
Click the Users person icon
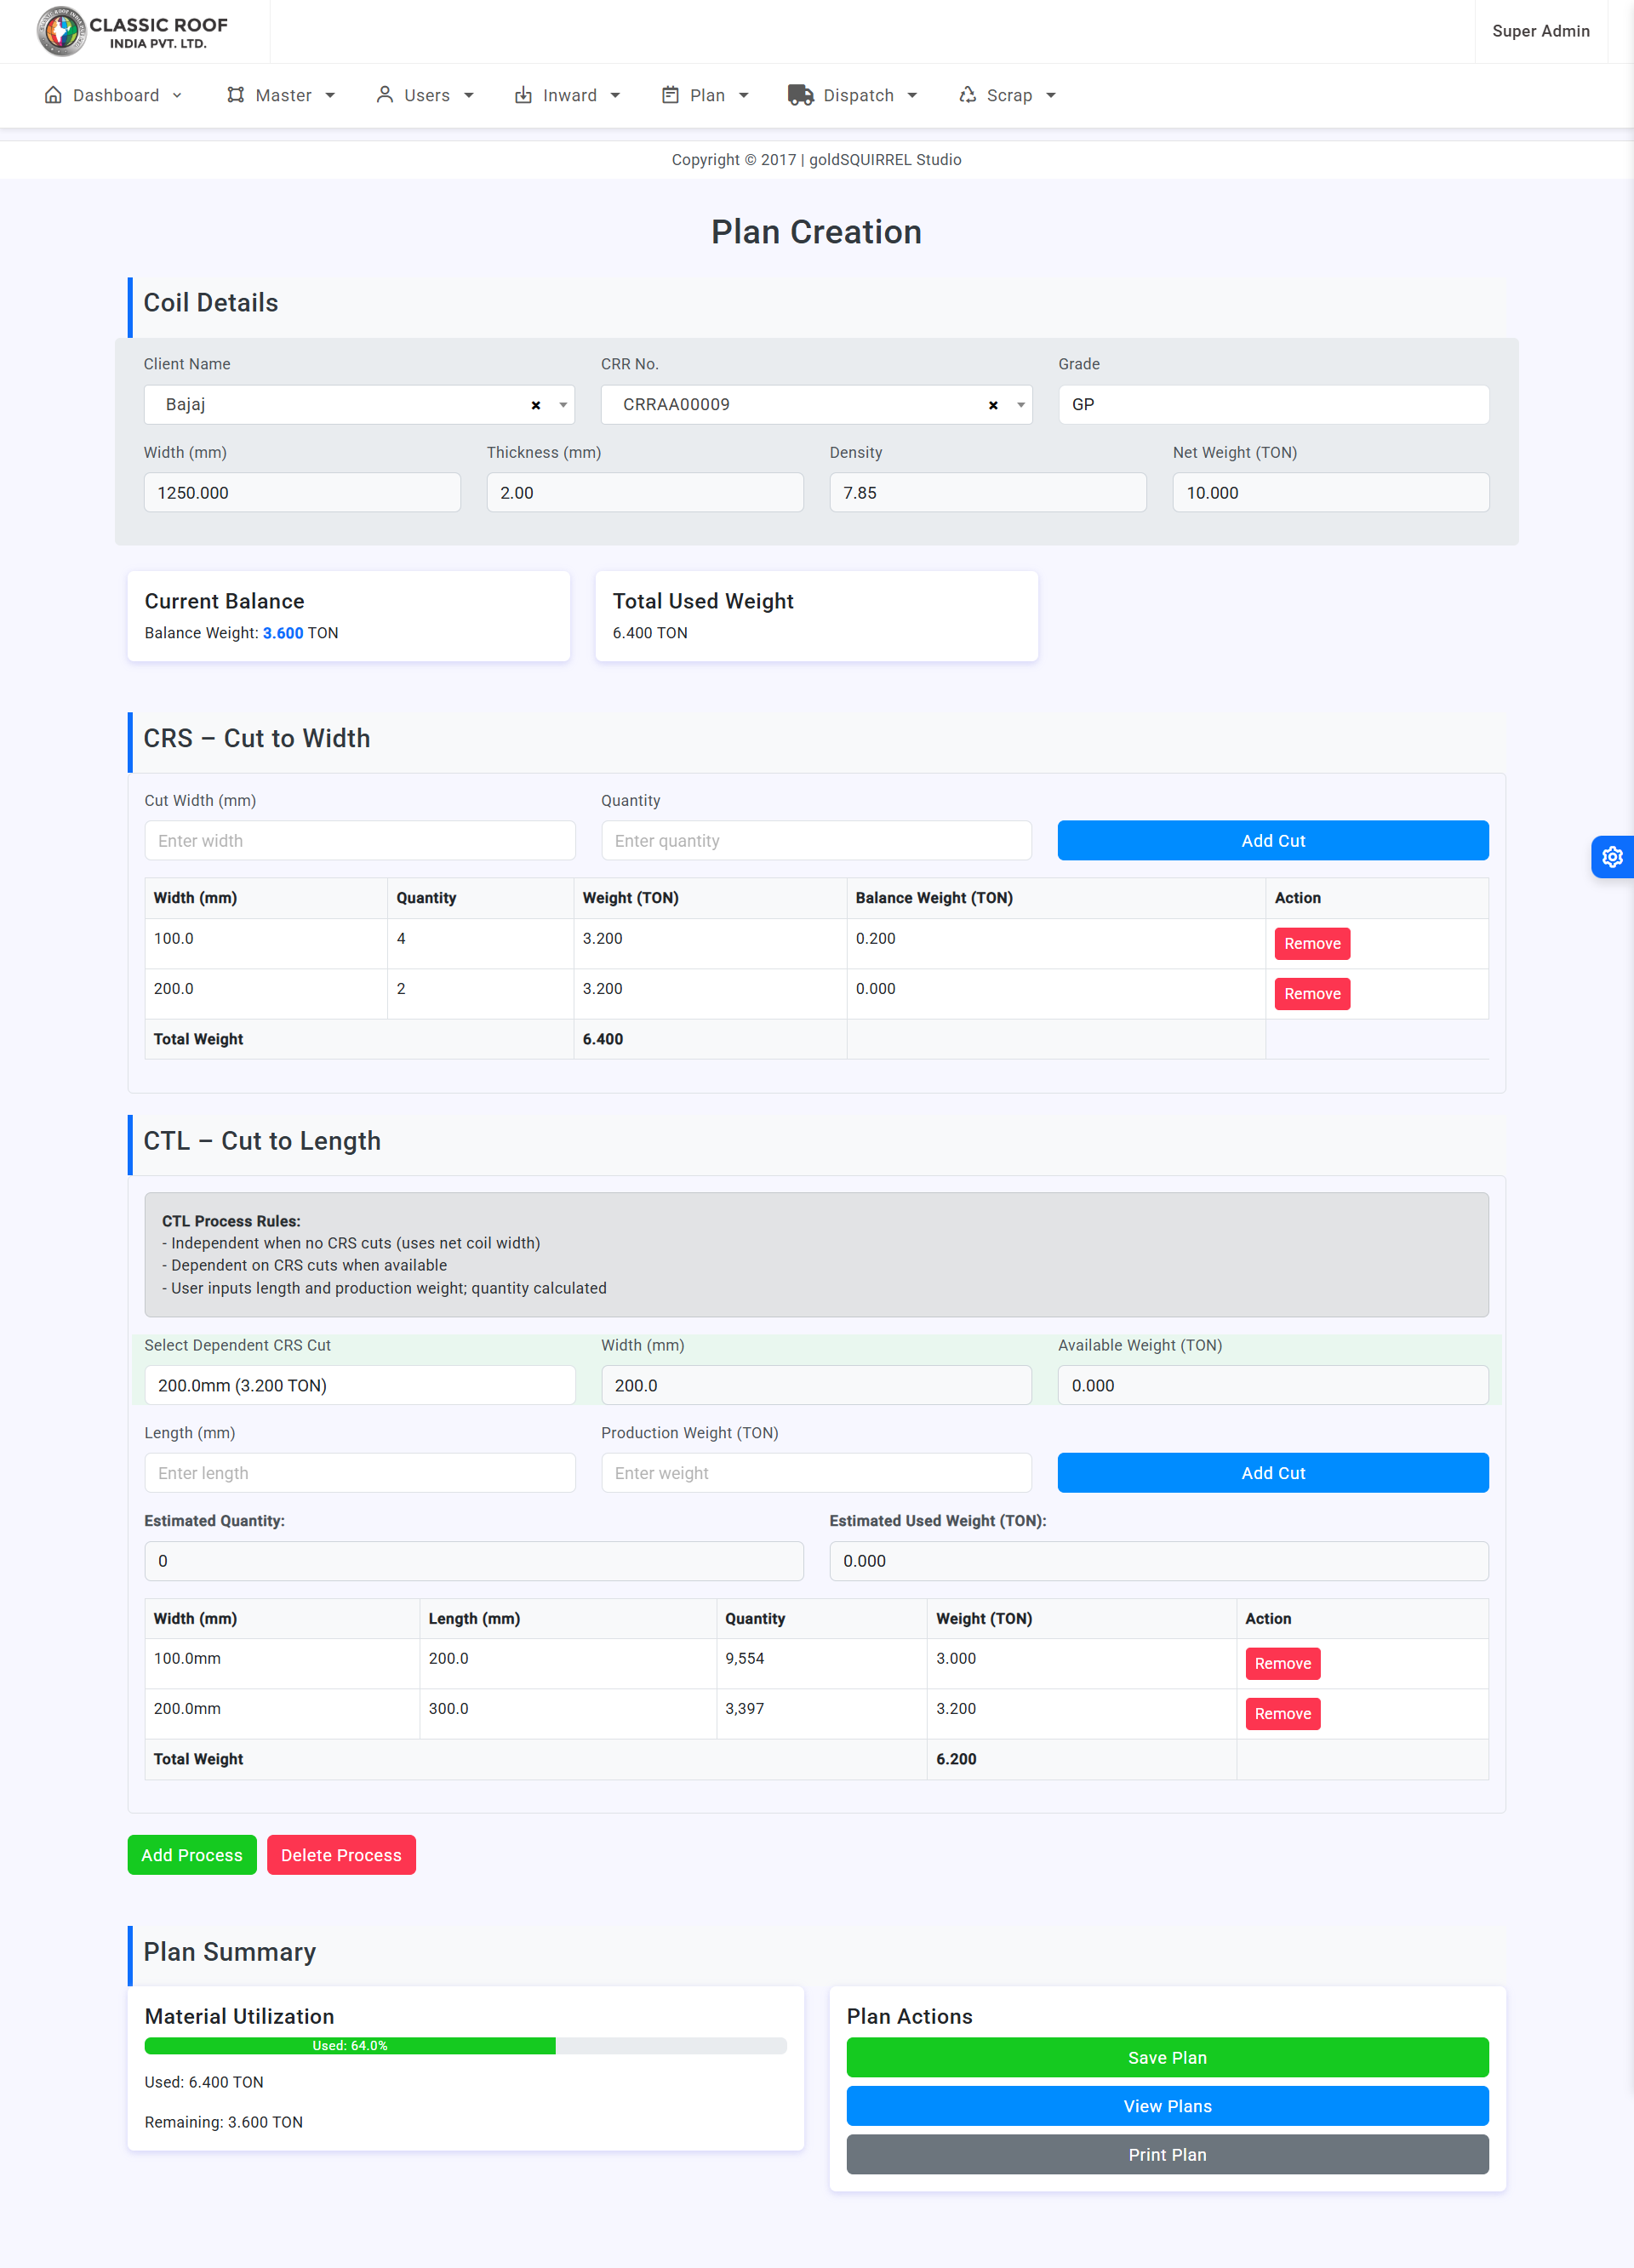pos(384,95)
